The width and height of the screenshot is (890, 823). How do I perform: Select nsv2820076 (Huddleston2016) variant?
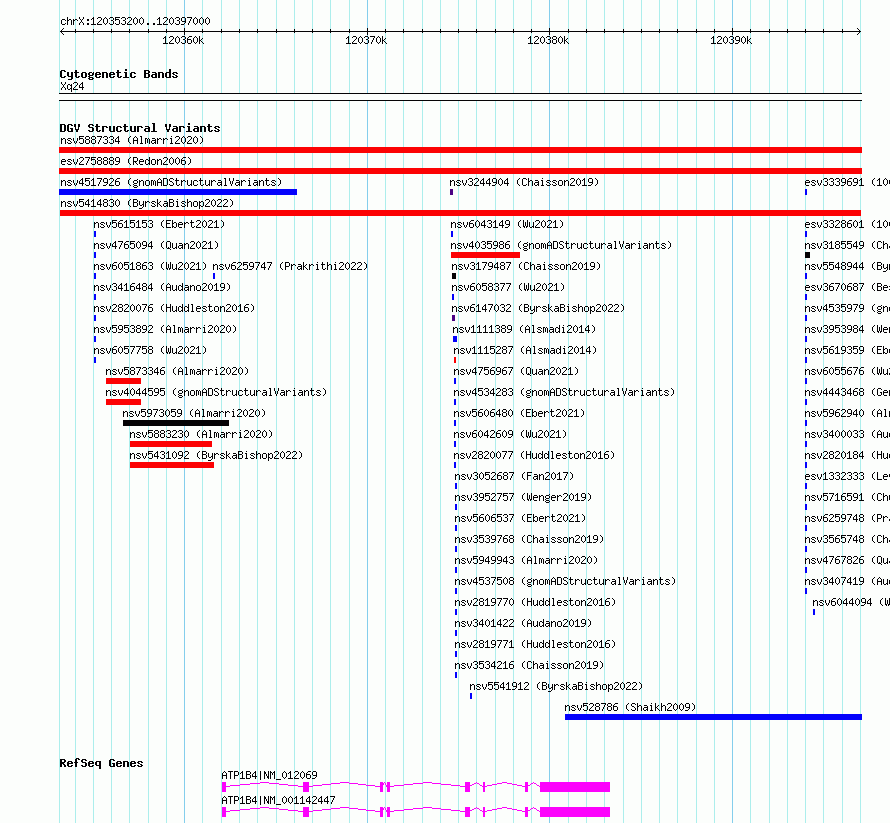[174, 308]
